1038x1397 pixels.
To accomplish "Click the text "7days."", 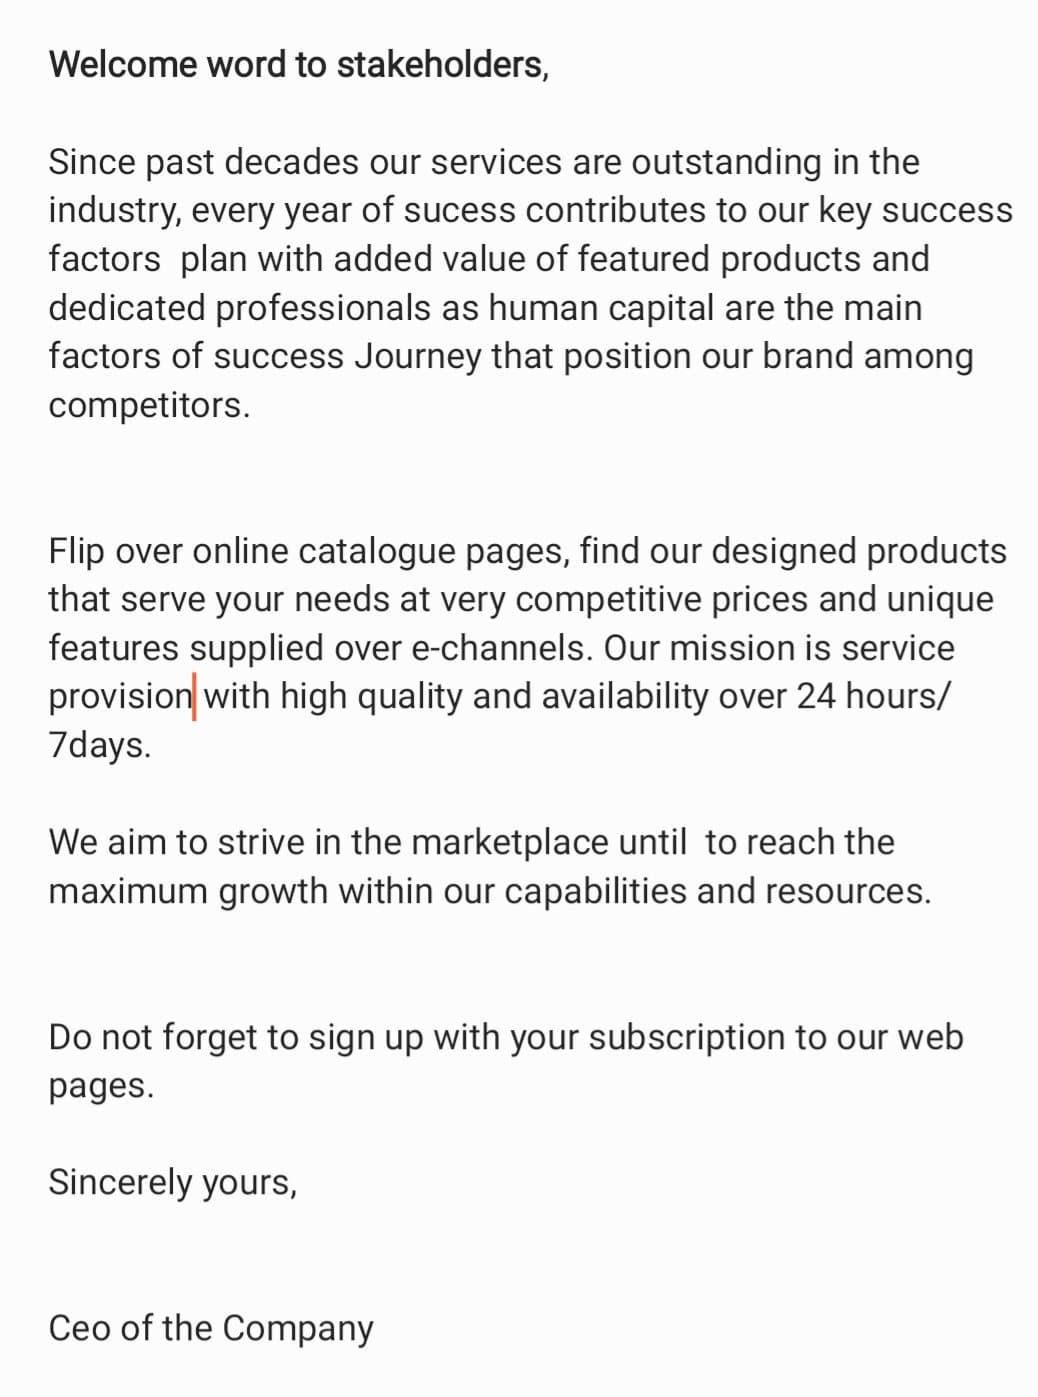I will click(x=99, y=745).
